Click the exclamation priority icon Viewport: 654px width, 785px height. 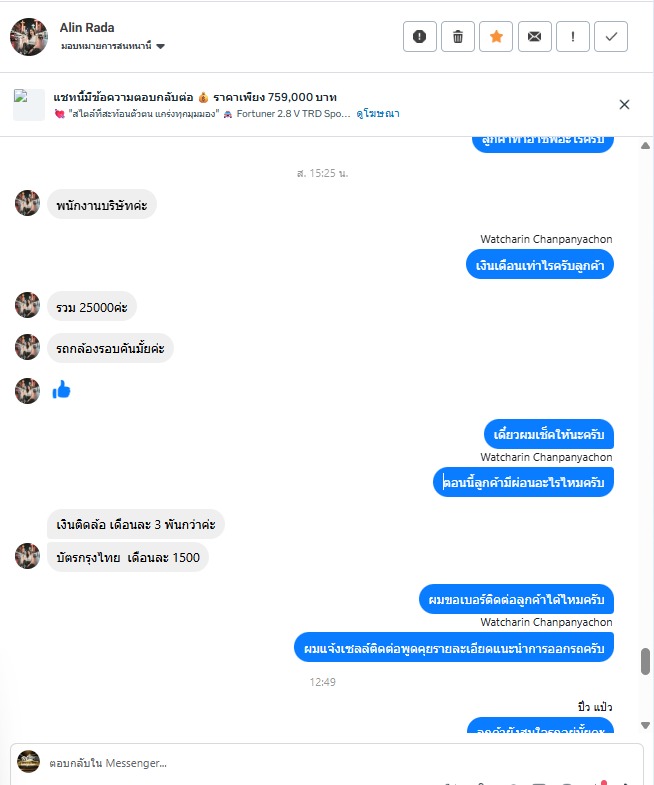(573, 37)
